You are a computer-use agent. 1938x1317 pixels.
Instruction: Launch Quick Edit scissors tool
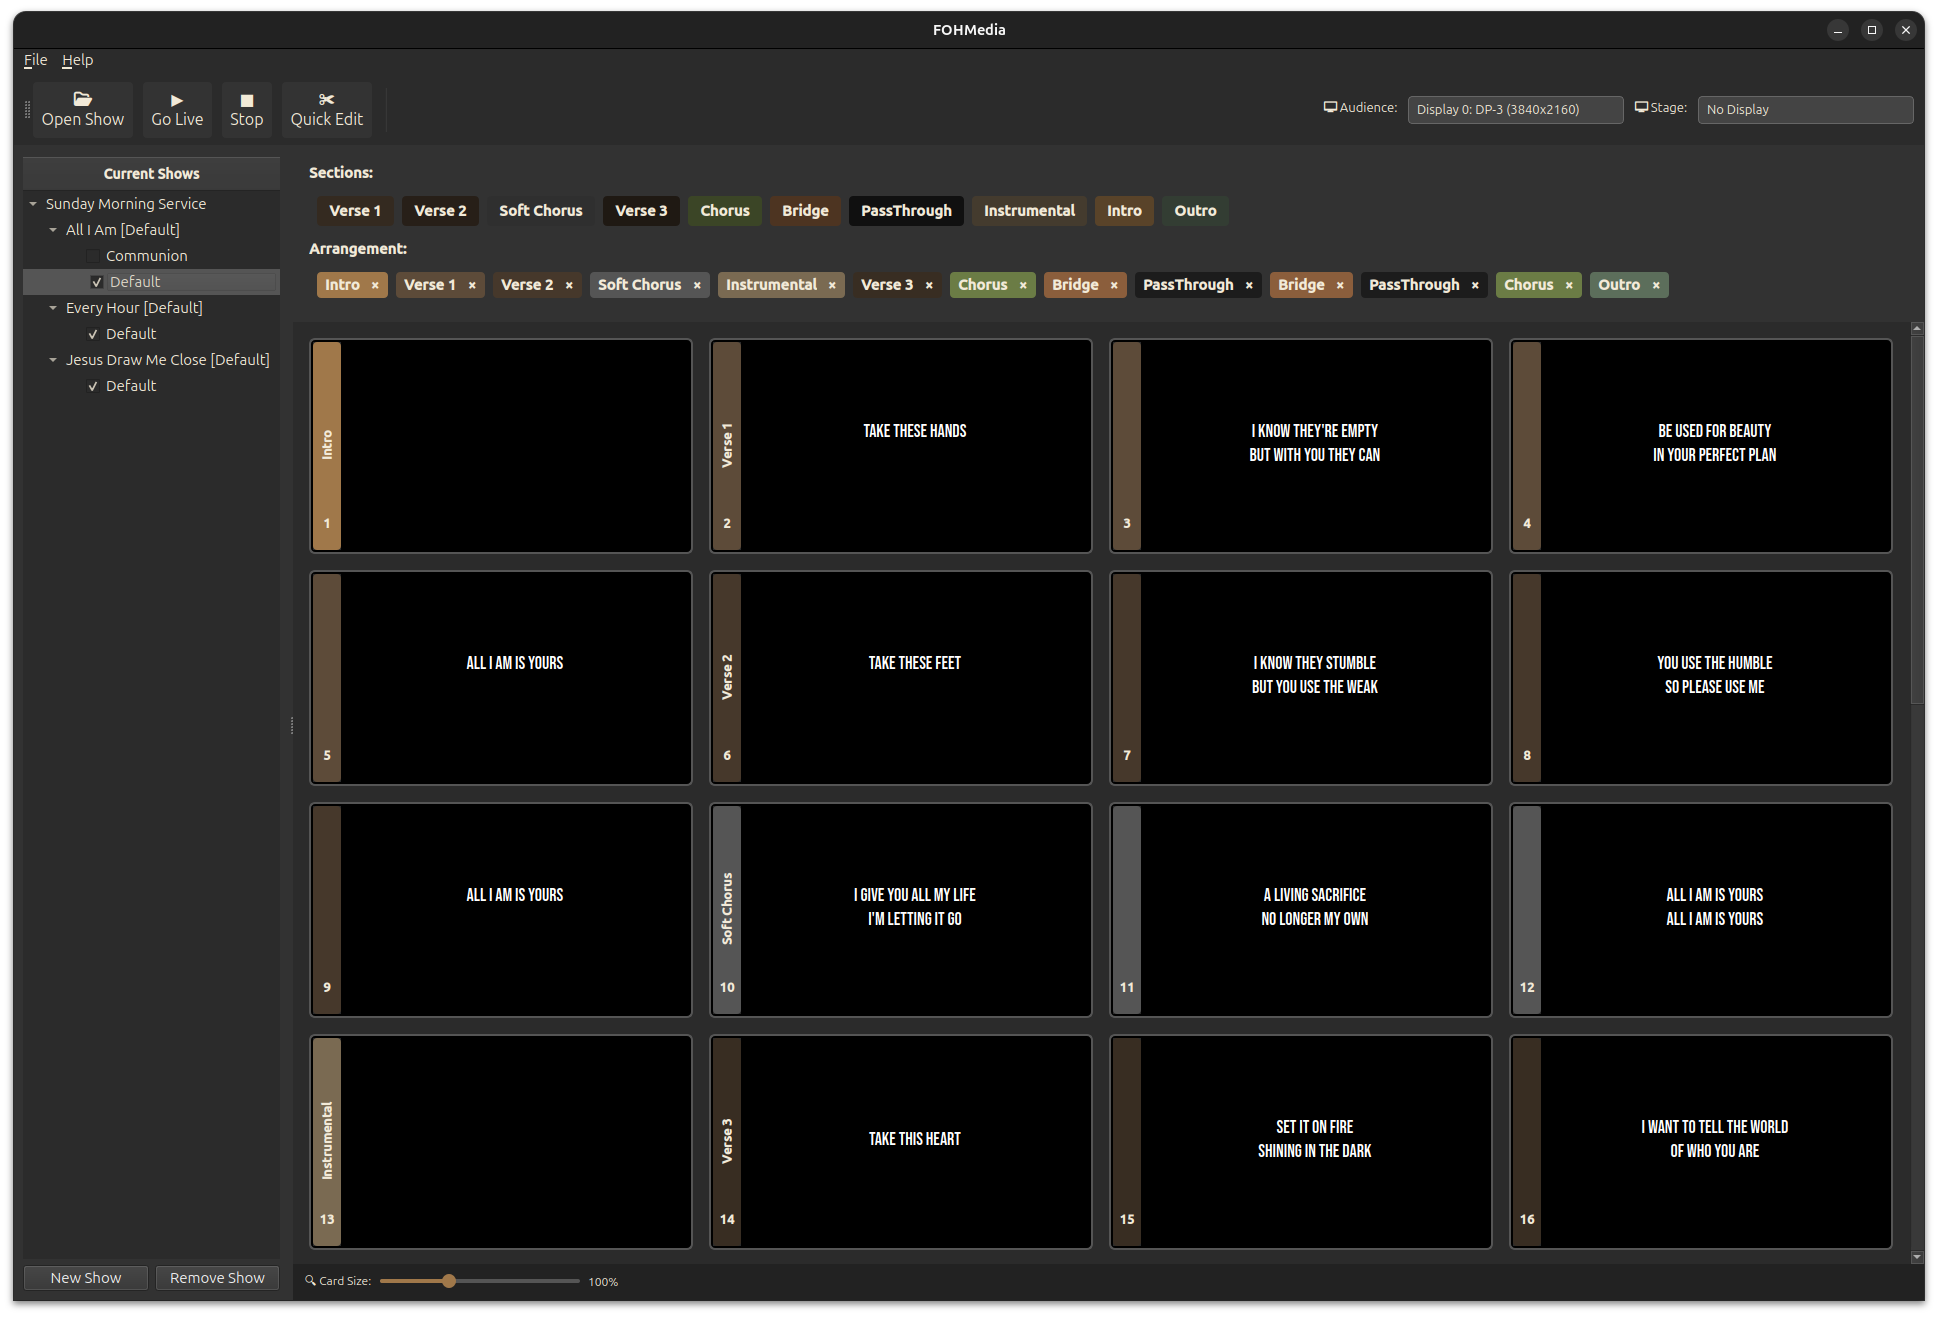click(x=326, y=109)
